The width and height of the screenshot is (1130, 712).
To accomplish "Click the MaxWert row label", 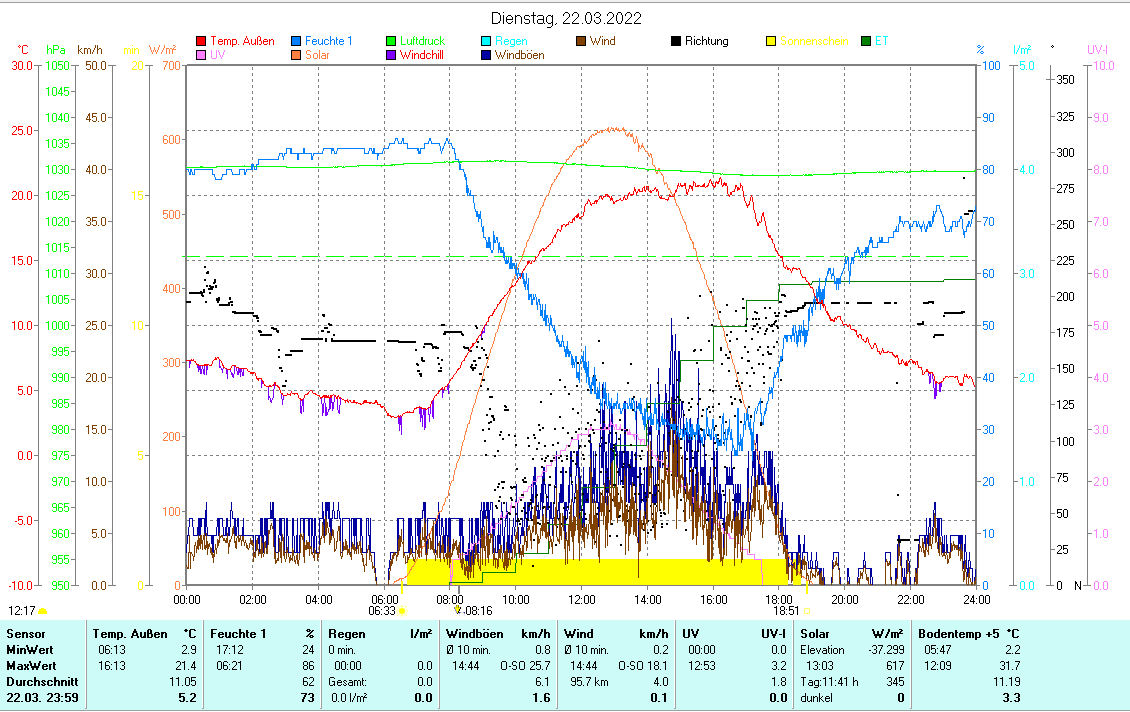I will click(x=29, y=665).
